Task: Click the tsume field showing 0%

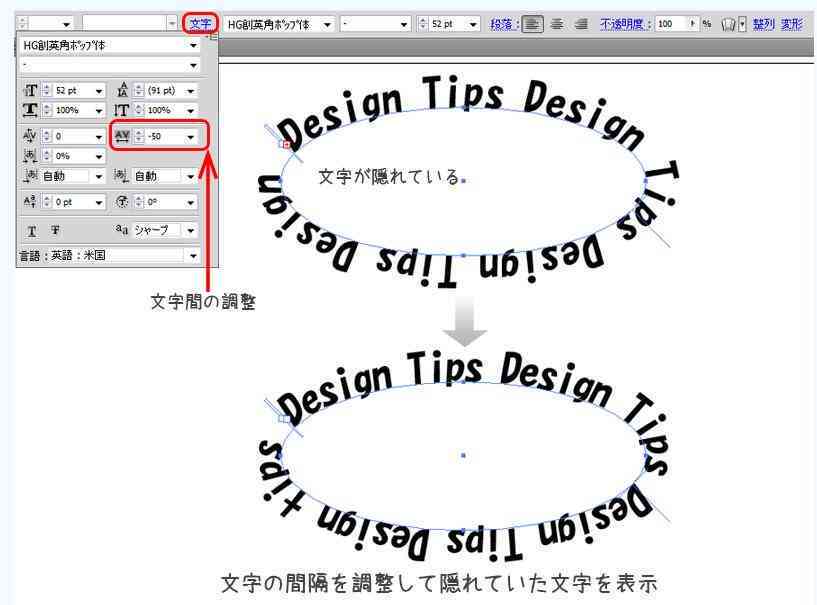Action: click(72, 156)
